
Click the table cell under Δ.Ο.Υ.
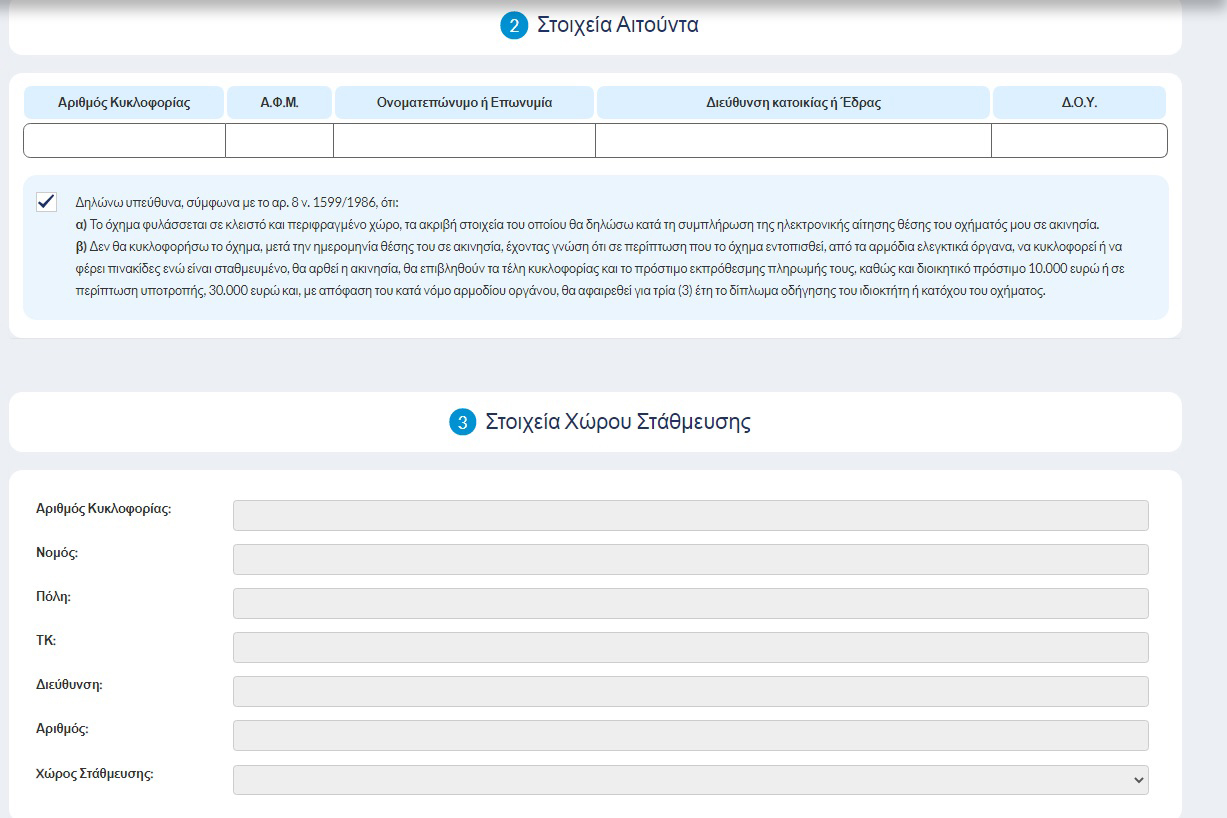coord(1079,141)
